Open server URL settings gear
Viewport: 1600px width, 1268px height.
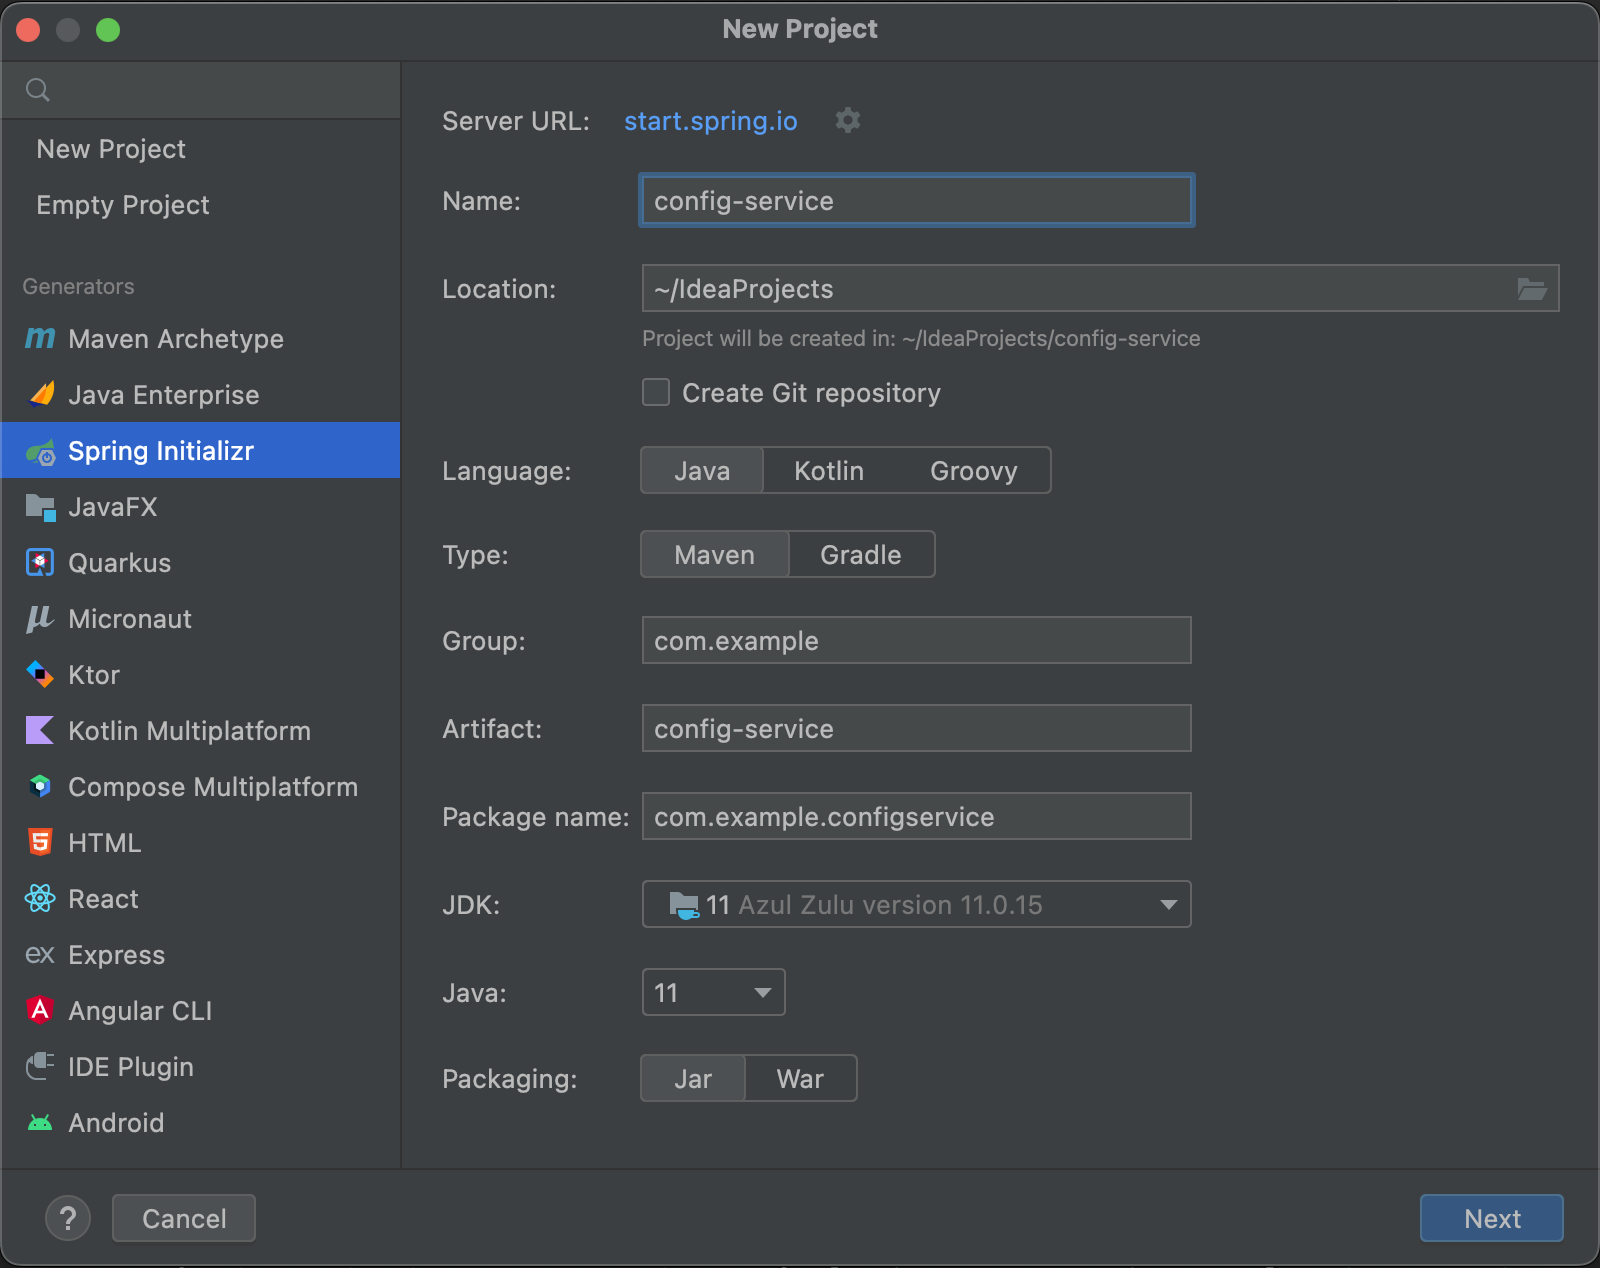[848, 121]
